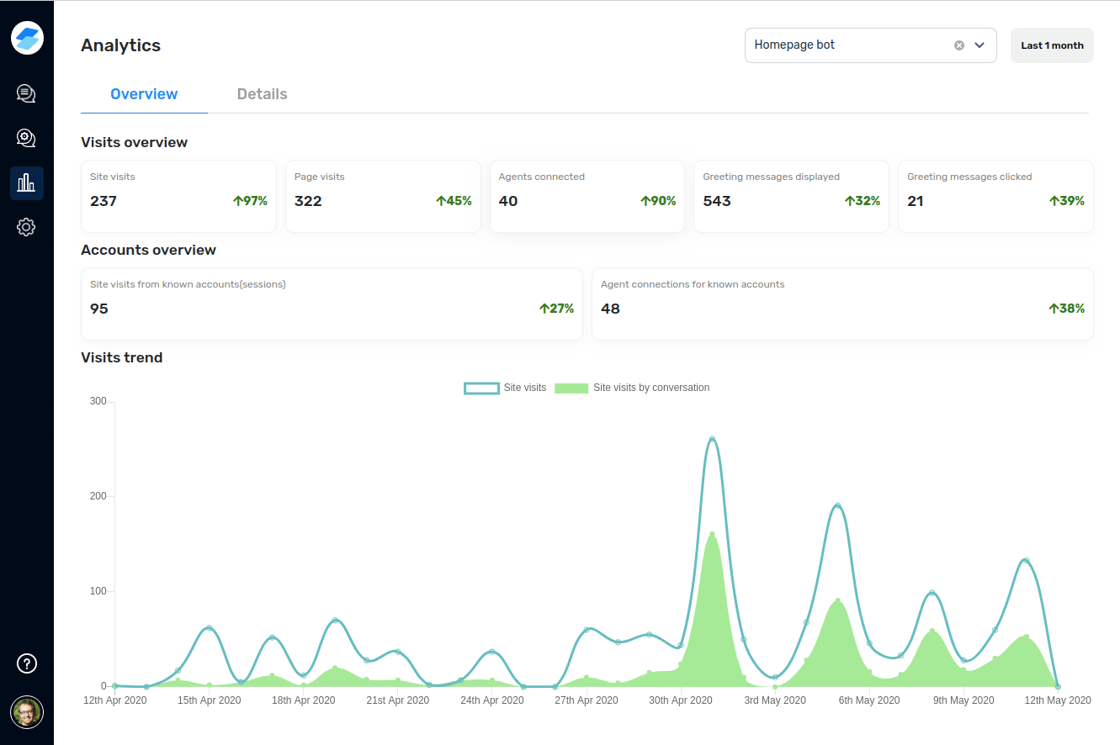Click the 30th Apr 2020 axis label
Screen dimensions: 1120x745
click(x=681, y=700)
